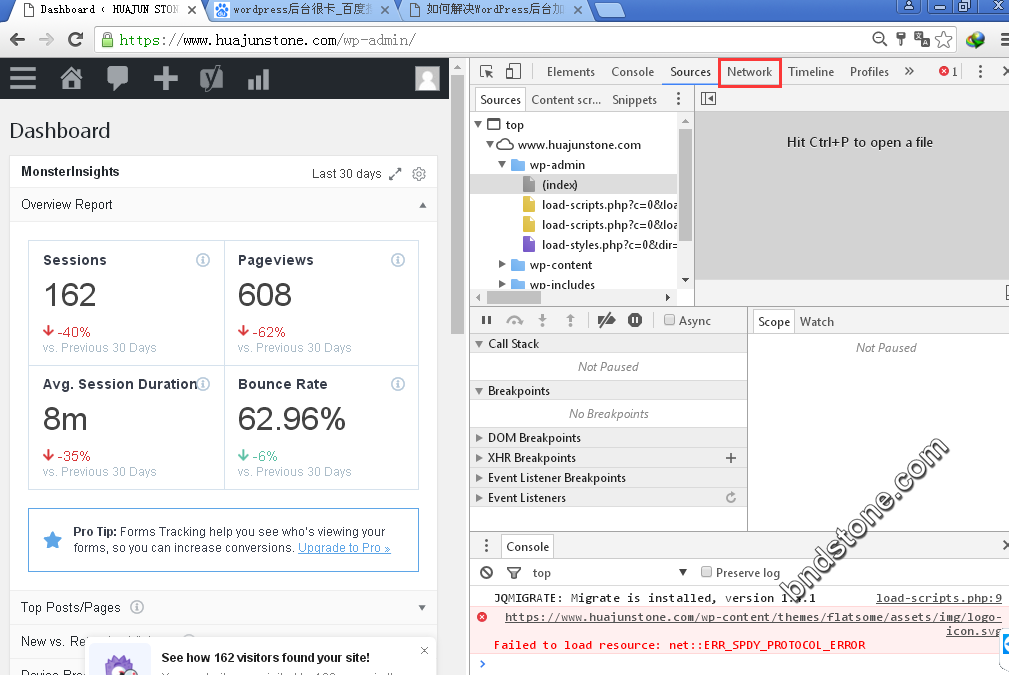Switch to the Console tab in DevTools
This screenshot has width=1009, height=675.
coord(633,72)
